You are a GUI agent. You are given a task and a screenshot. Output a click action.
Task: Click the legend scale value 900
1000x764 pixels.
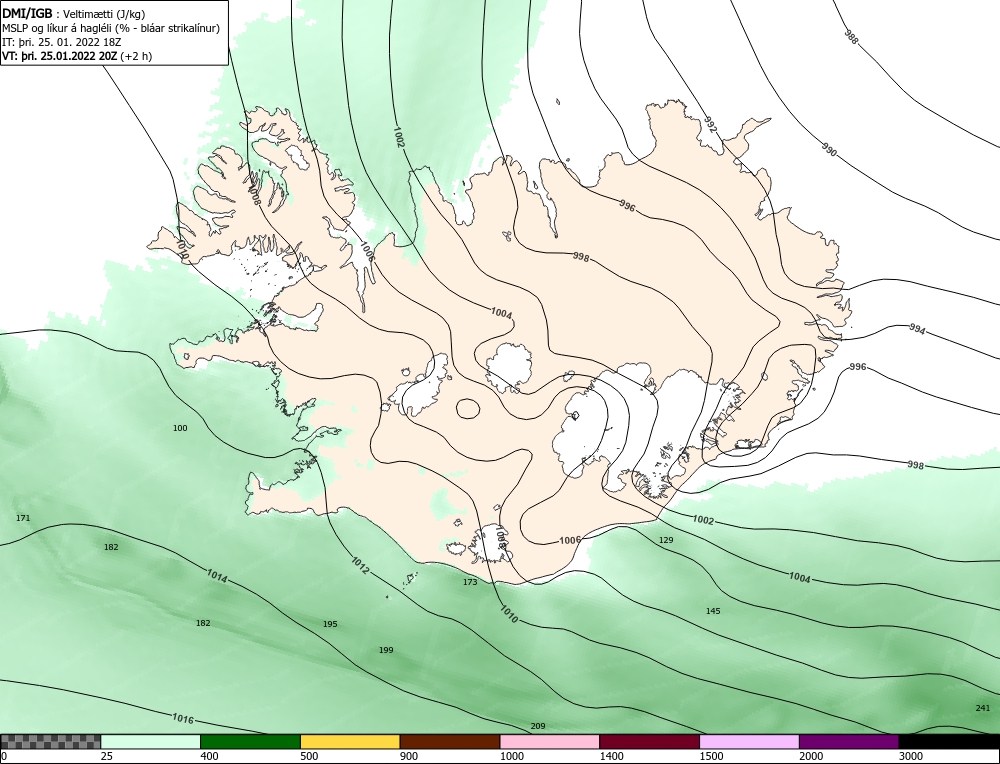409,756
